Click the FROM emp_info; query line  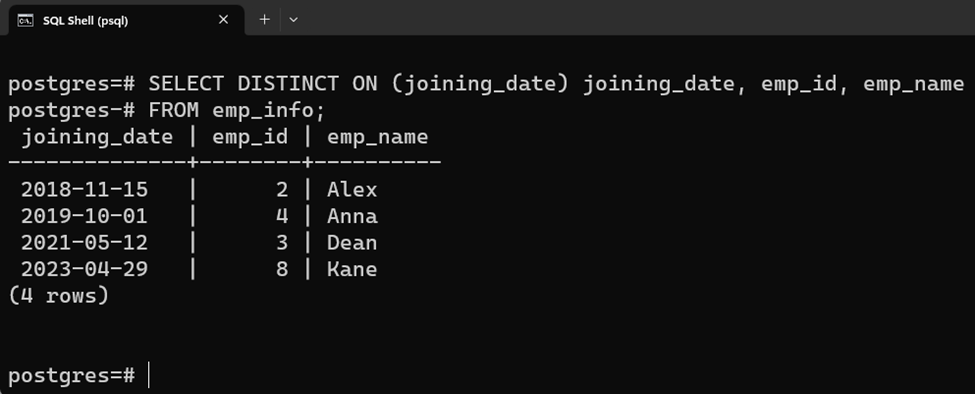237,110
